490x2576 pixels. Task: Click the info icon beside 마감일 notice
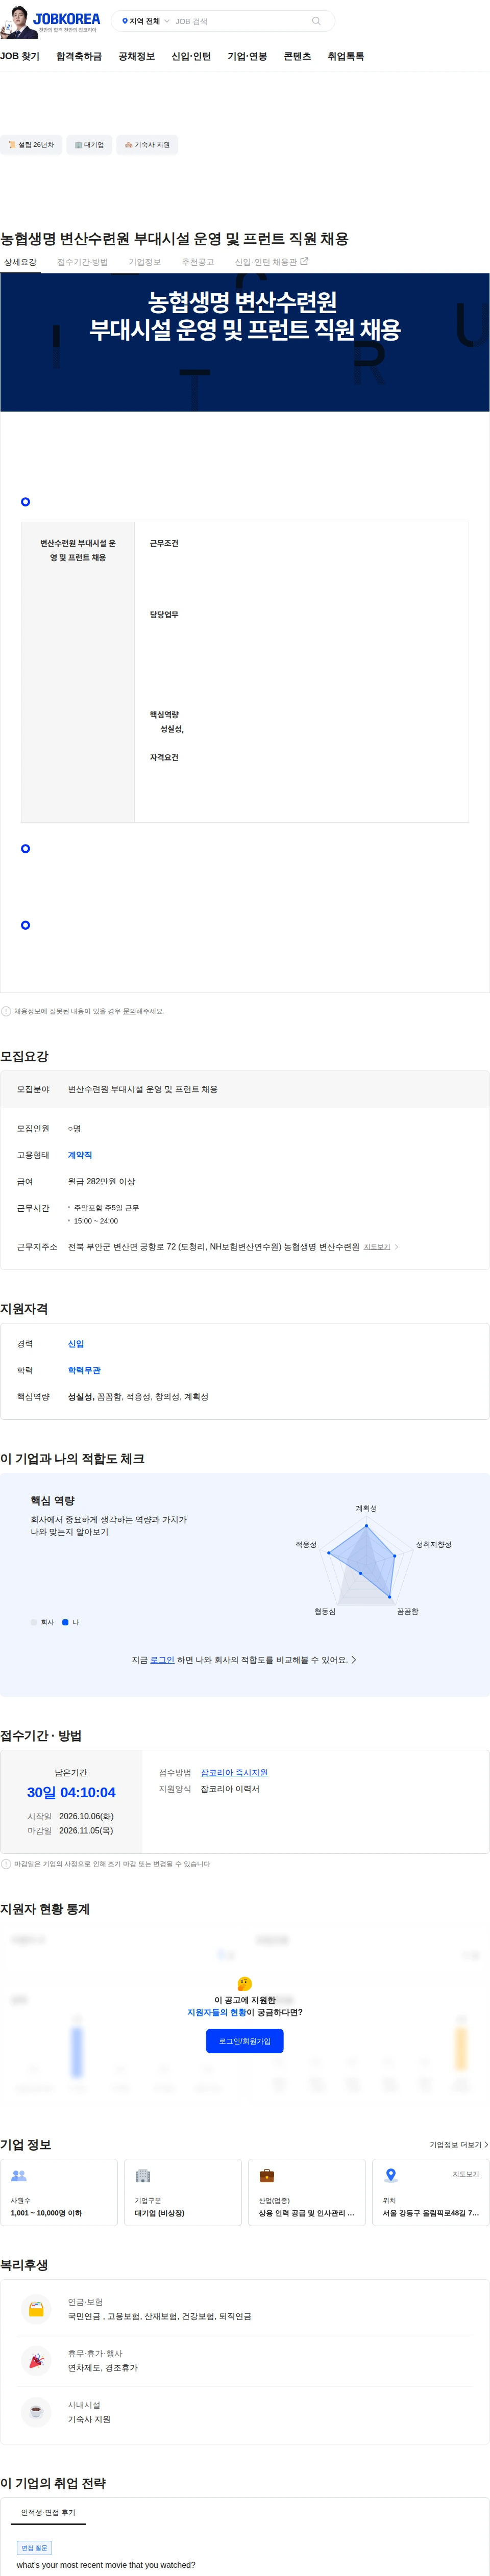point(6,1864)
